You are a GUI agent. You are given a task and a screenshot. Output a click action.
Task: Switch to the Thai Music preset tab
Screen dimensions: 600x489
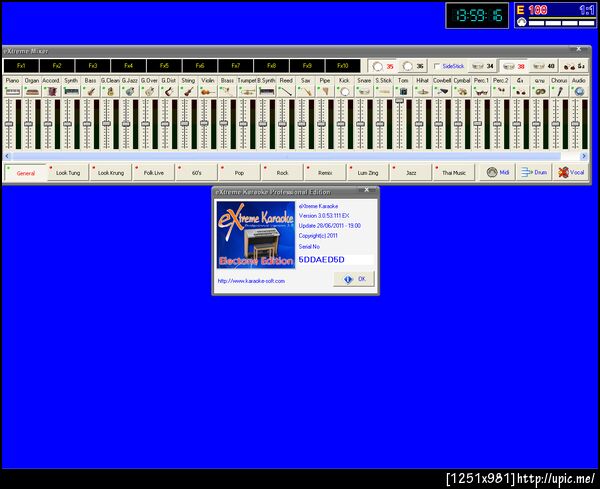click(x=453, y=173)
